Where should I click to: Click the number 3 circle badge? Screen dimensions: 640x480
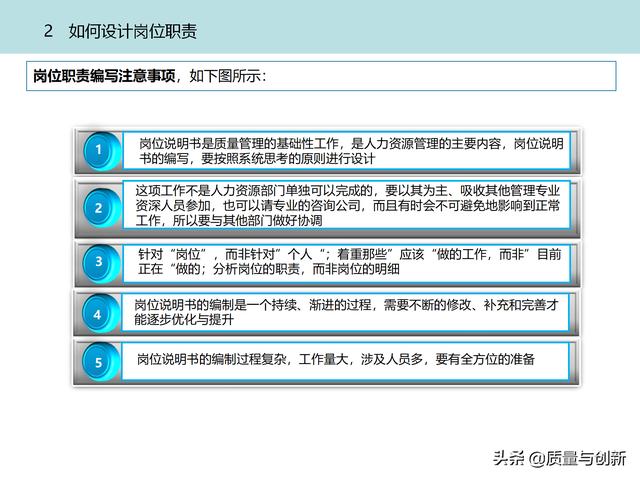click(98, 262)
